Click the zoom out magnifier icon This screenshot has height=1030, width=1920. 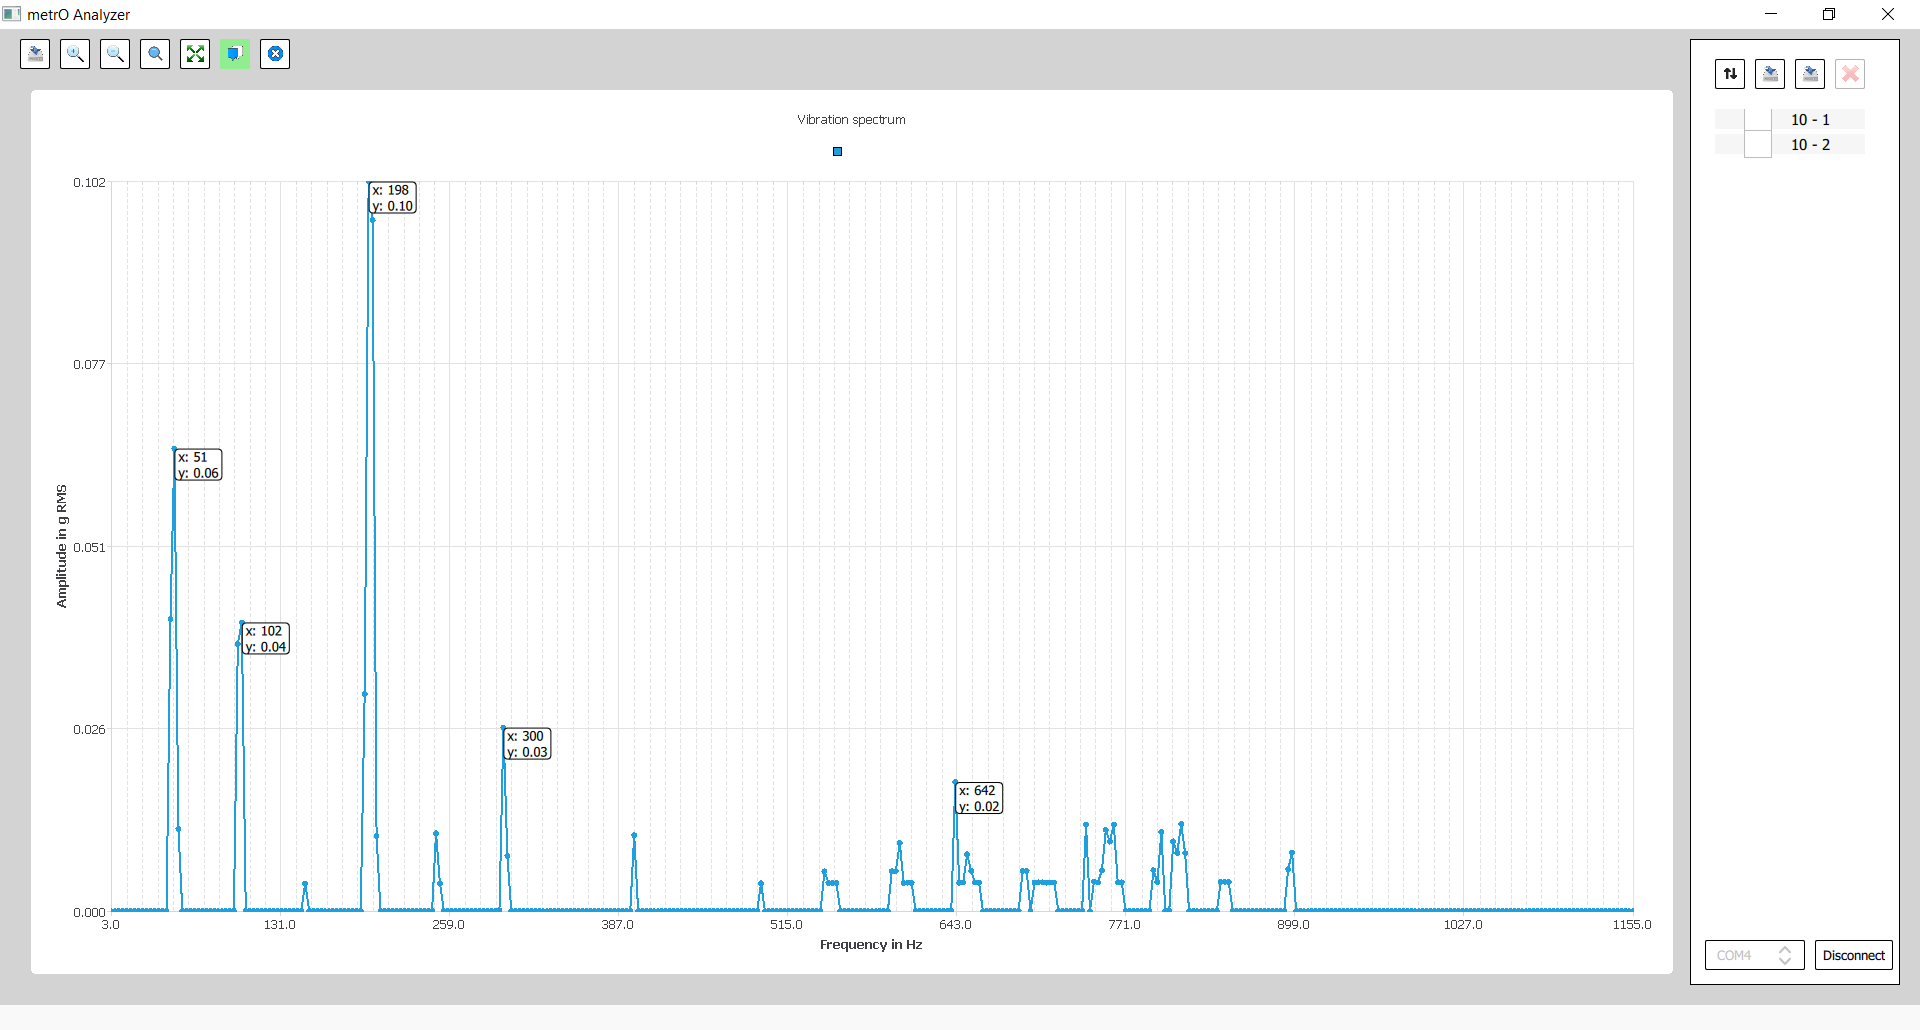click(x=115, y=54)
